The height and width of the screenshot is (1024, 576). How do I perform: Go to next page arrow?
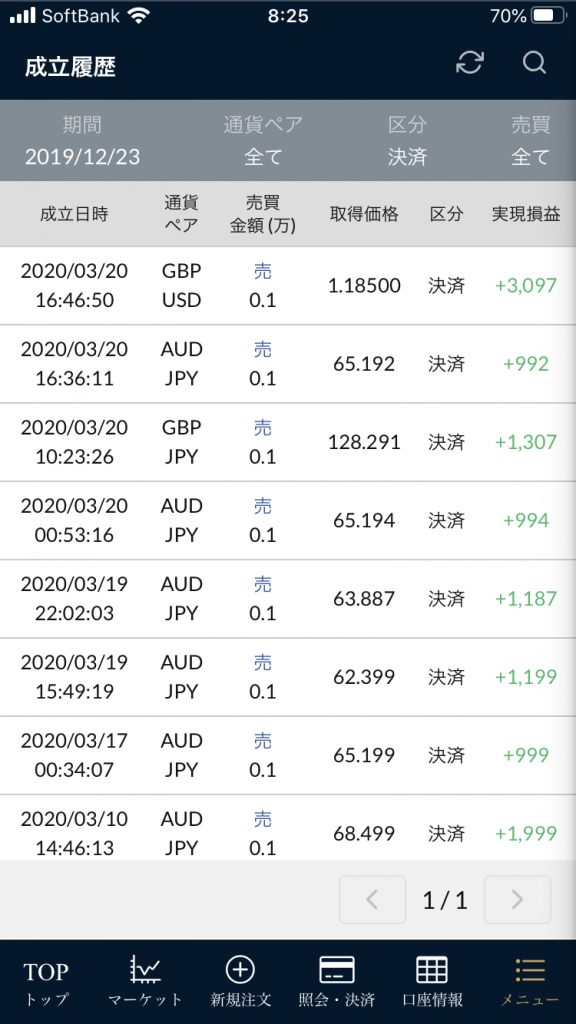click(x=517, y=900)
